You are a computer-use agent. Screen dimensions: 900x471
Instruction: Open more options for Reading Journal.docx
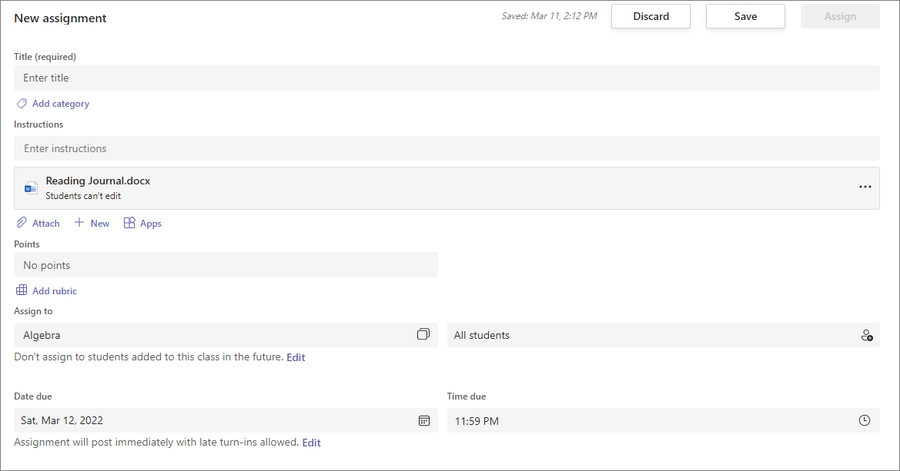(x=865, y=188)
